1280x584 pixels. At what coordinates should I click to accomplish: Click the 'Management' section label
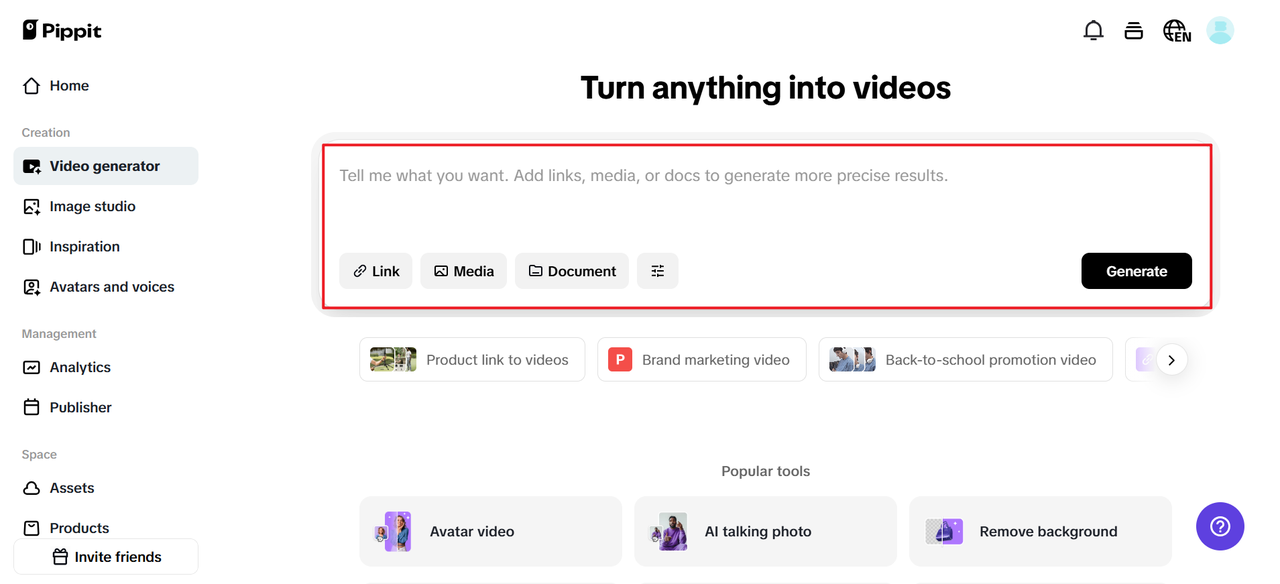coord(59,334)
